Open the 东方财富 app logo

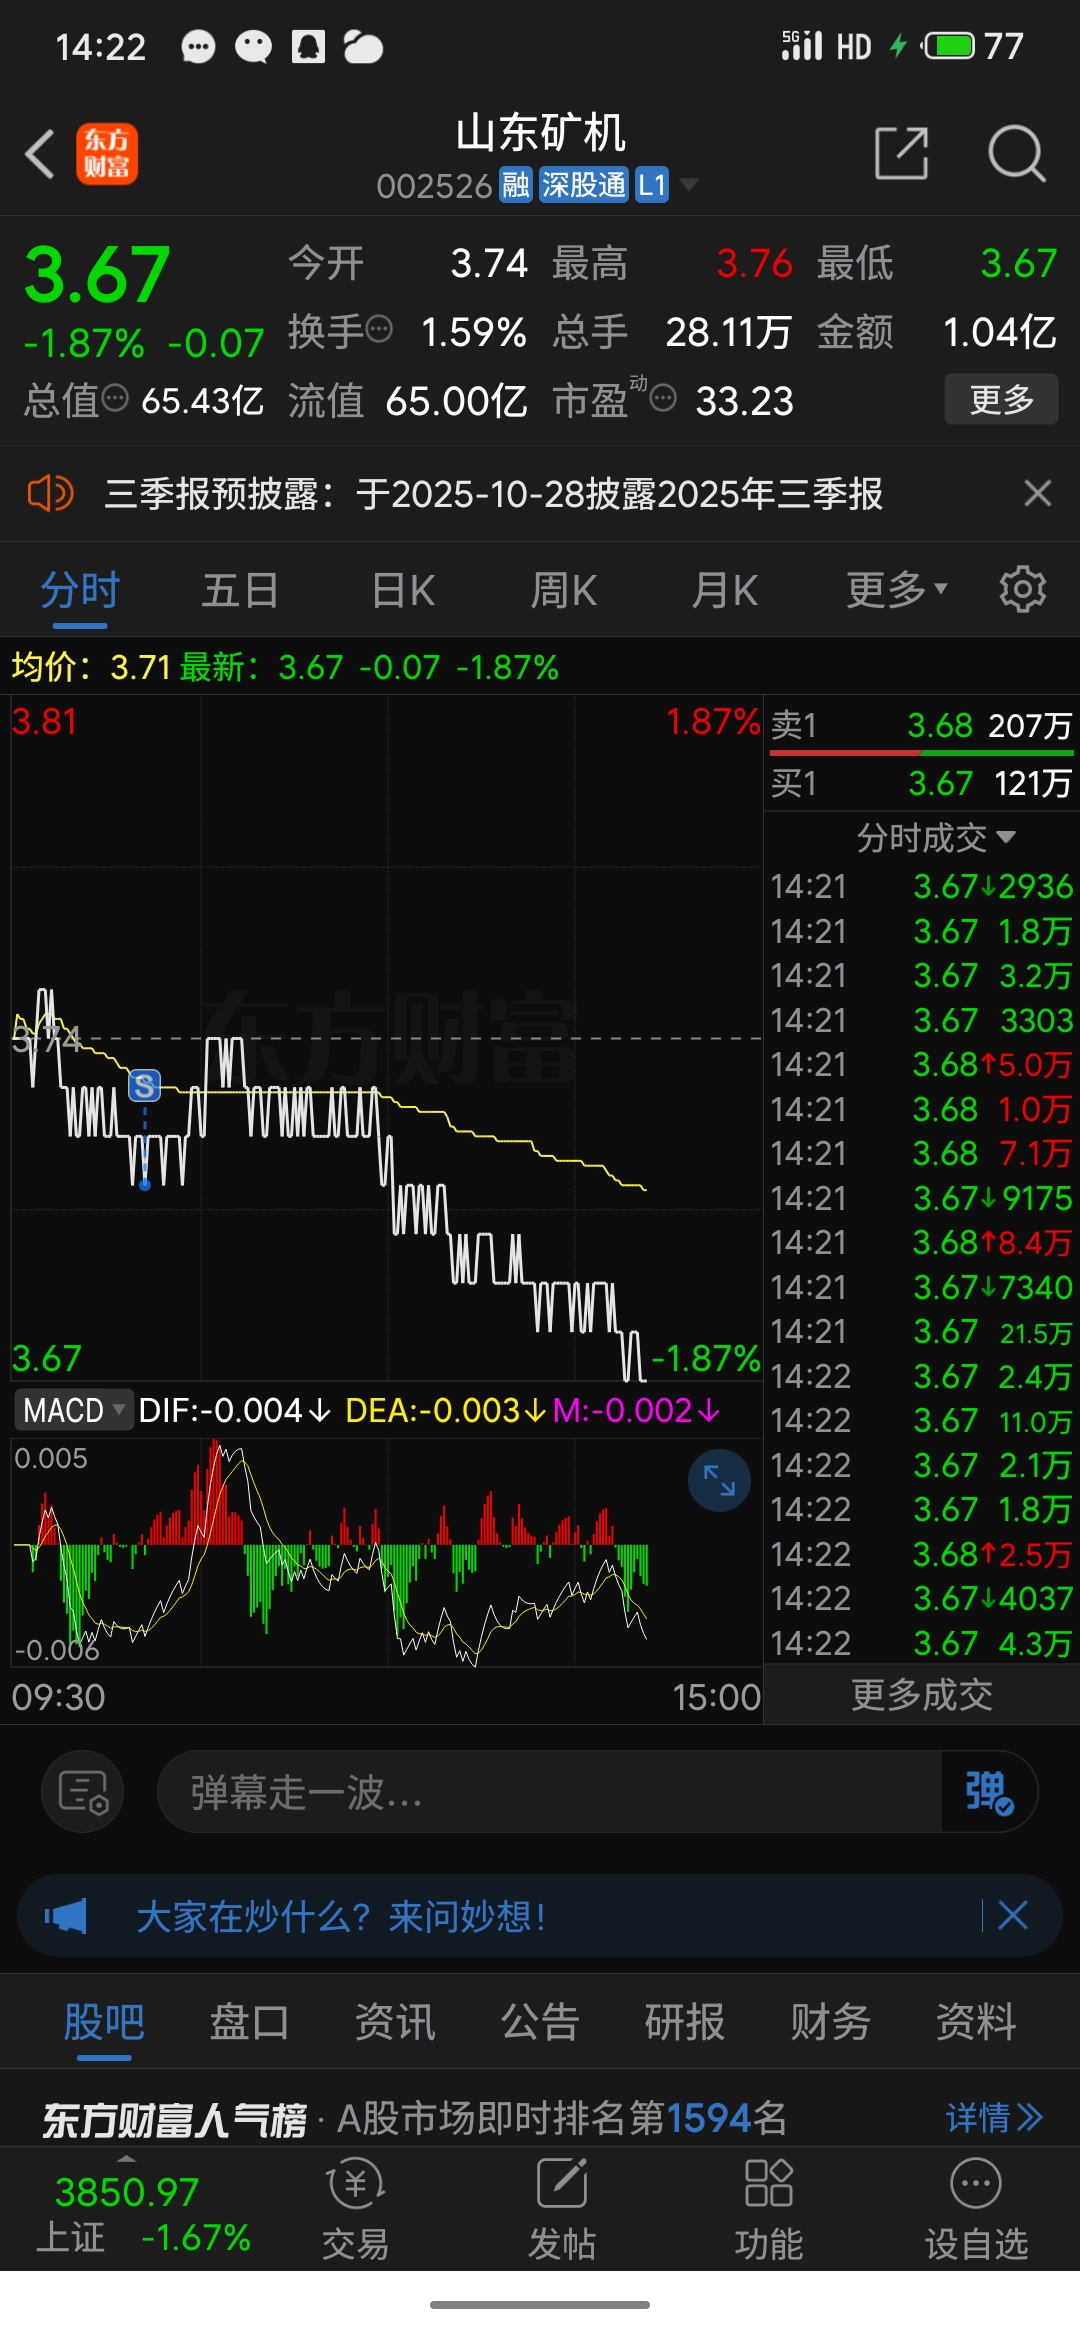tap(107, 155)
